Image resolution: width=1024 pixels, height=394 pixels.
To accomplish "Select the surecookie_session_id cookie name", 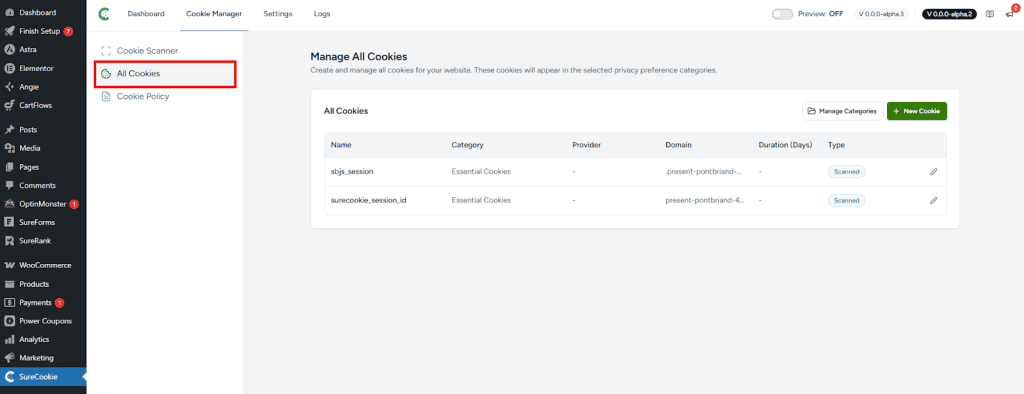I will coord(369,201).
